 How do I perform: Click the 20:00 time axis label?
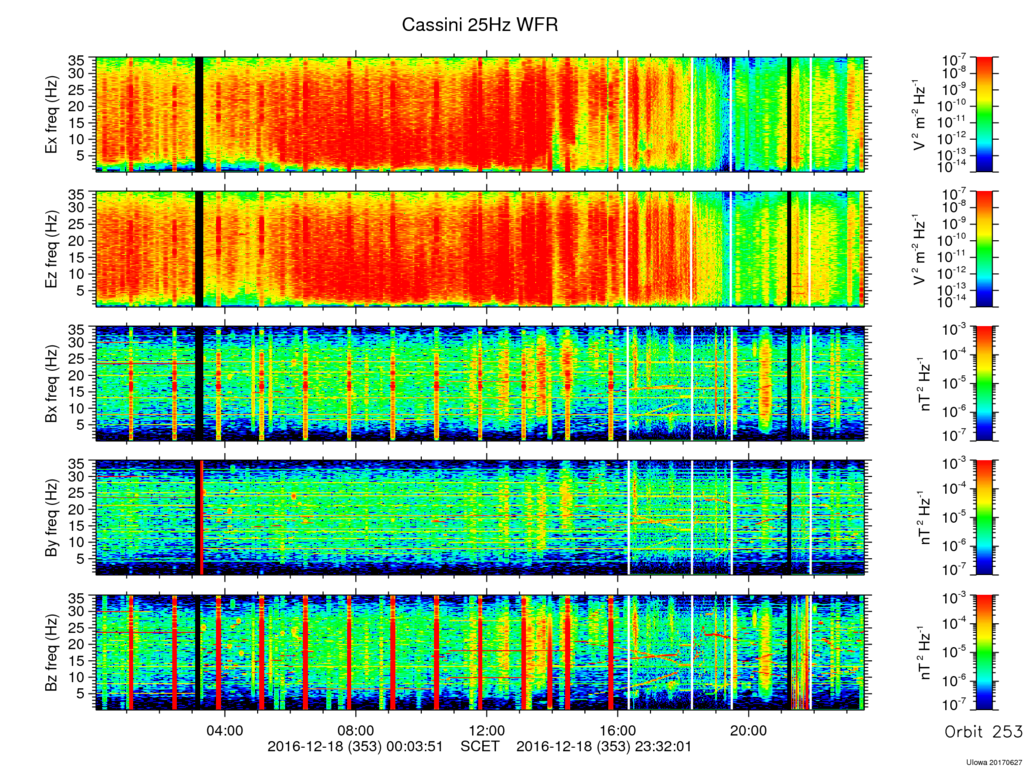[748, 728]
